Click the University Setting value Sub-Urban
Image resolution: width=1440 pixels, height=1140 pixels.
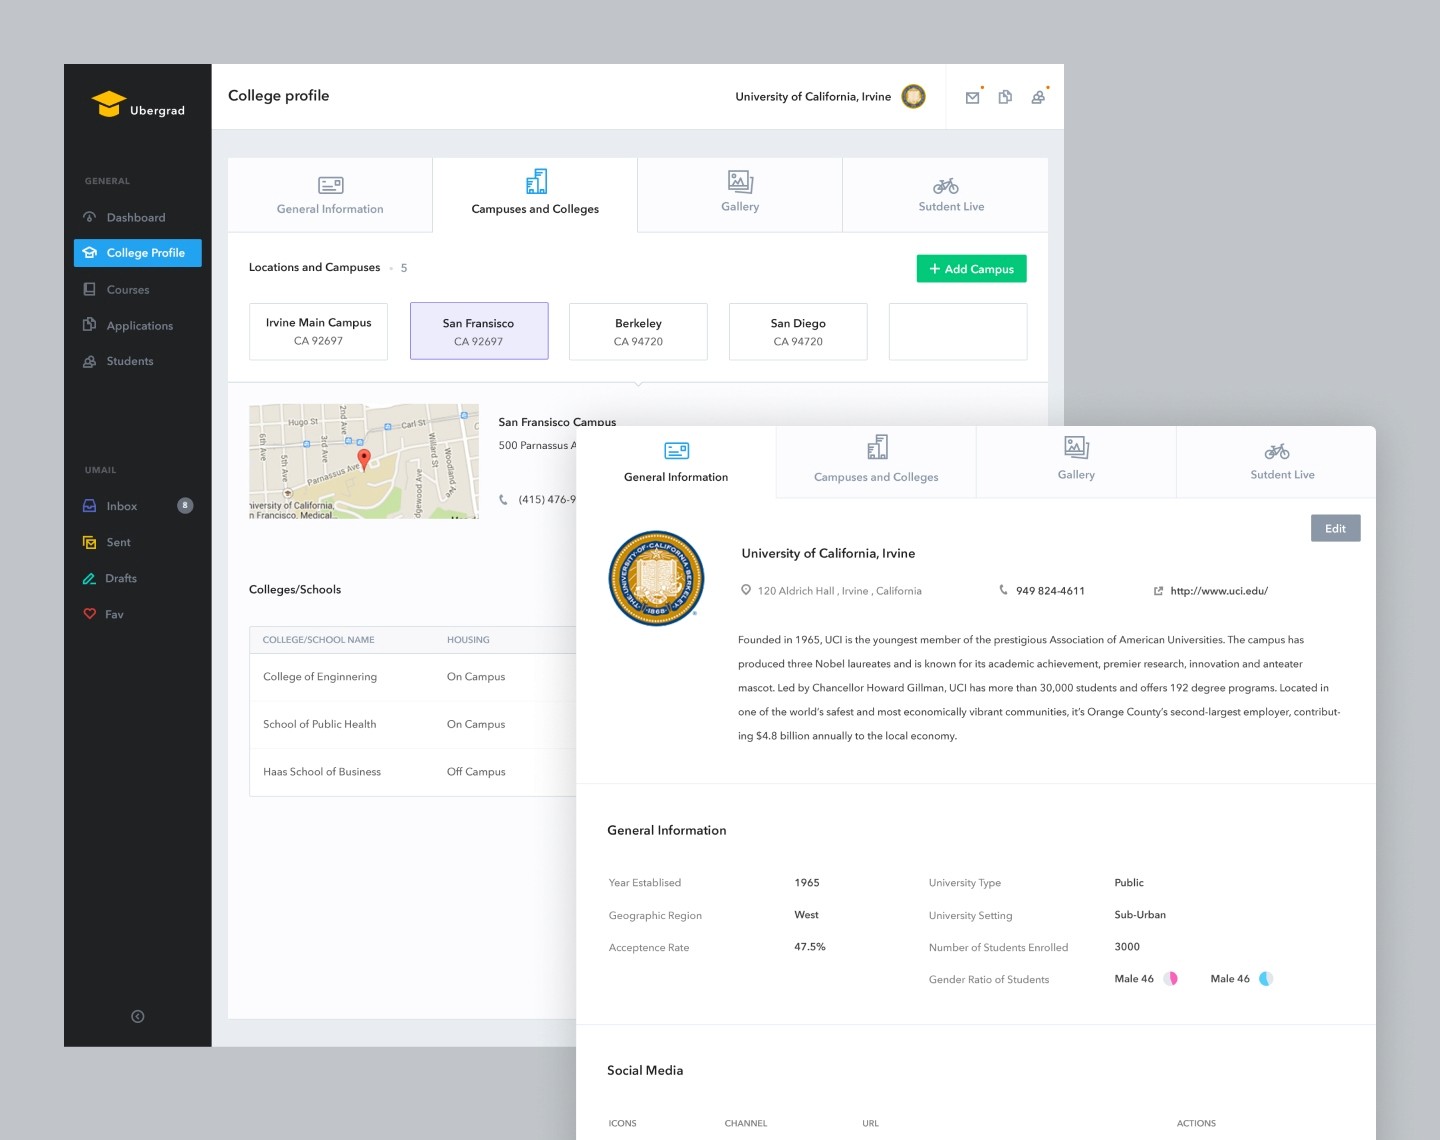1140,915
